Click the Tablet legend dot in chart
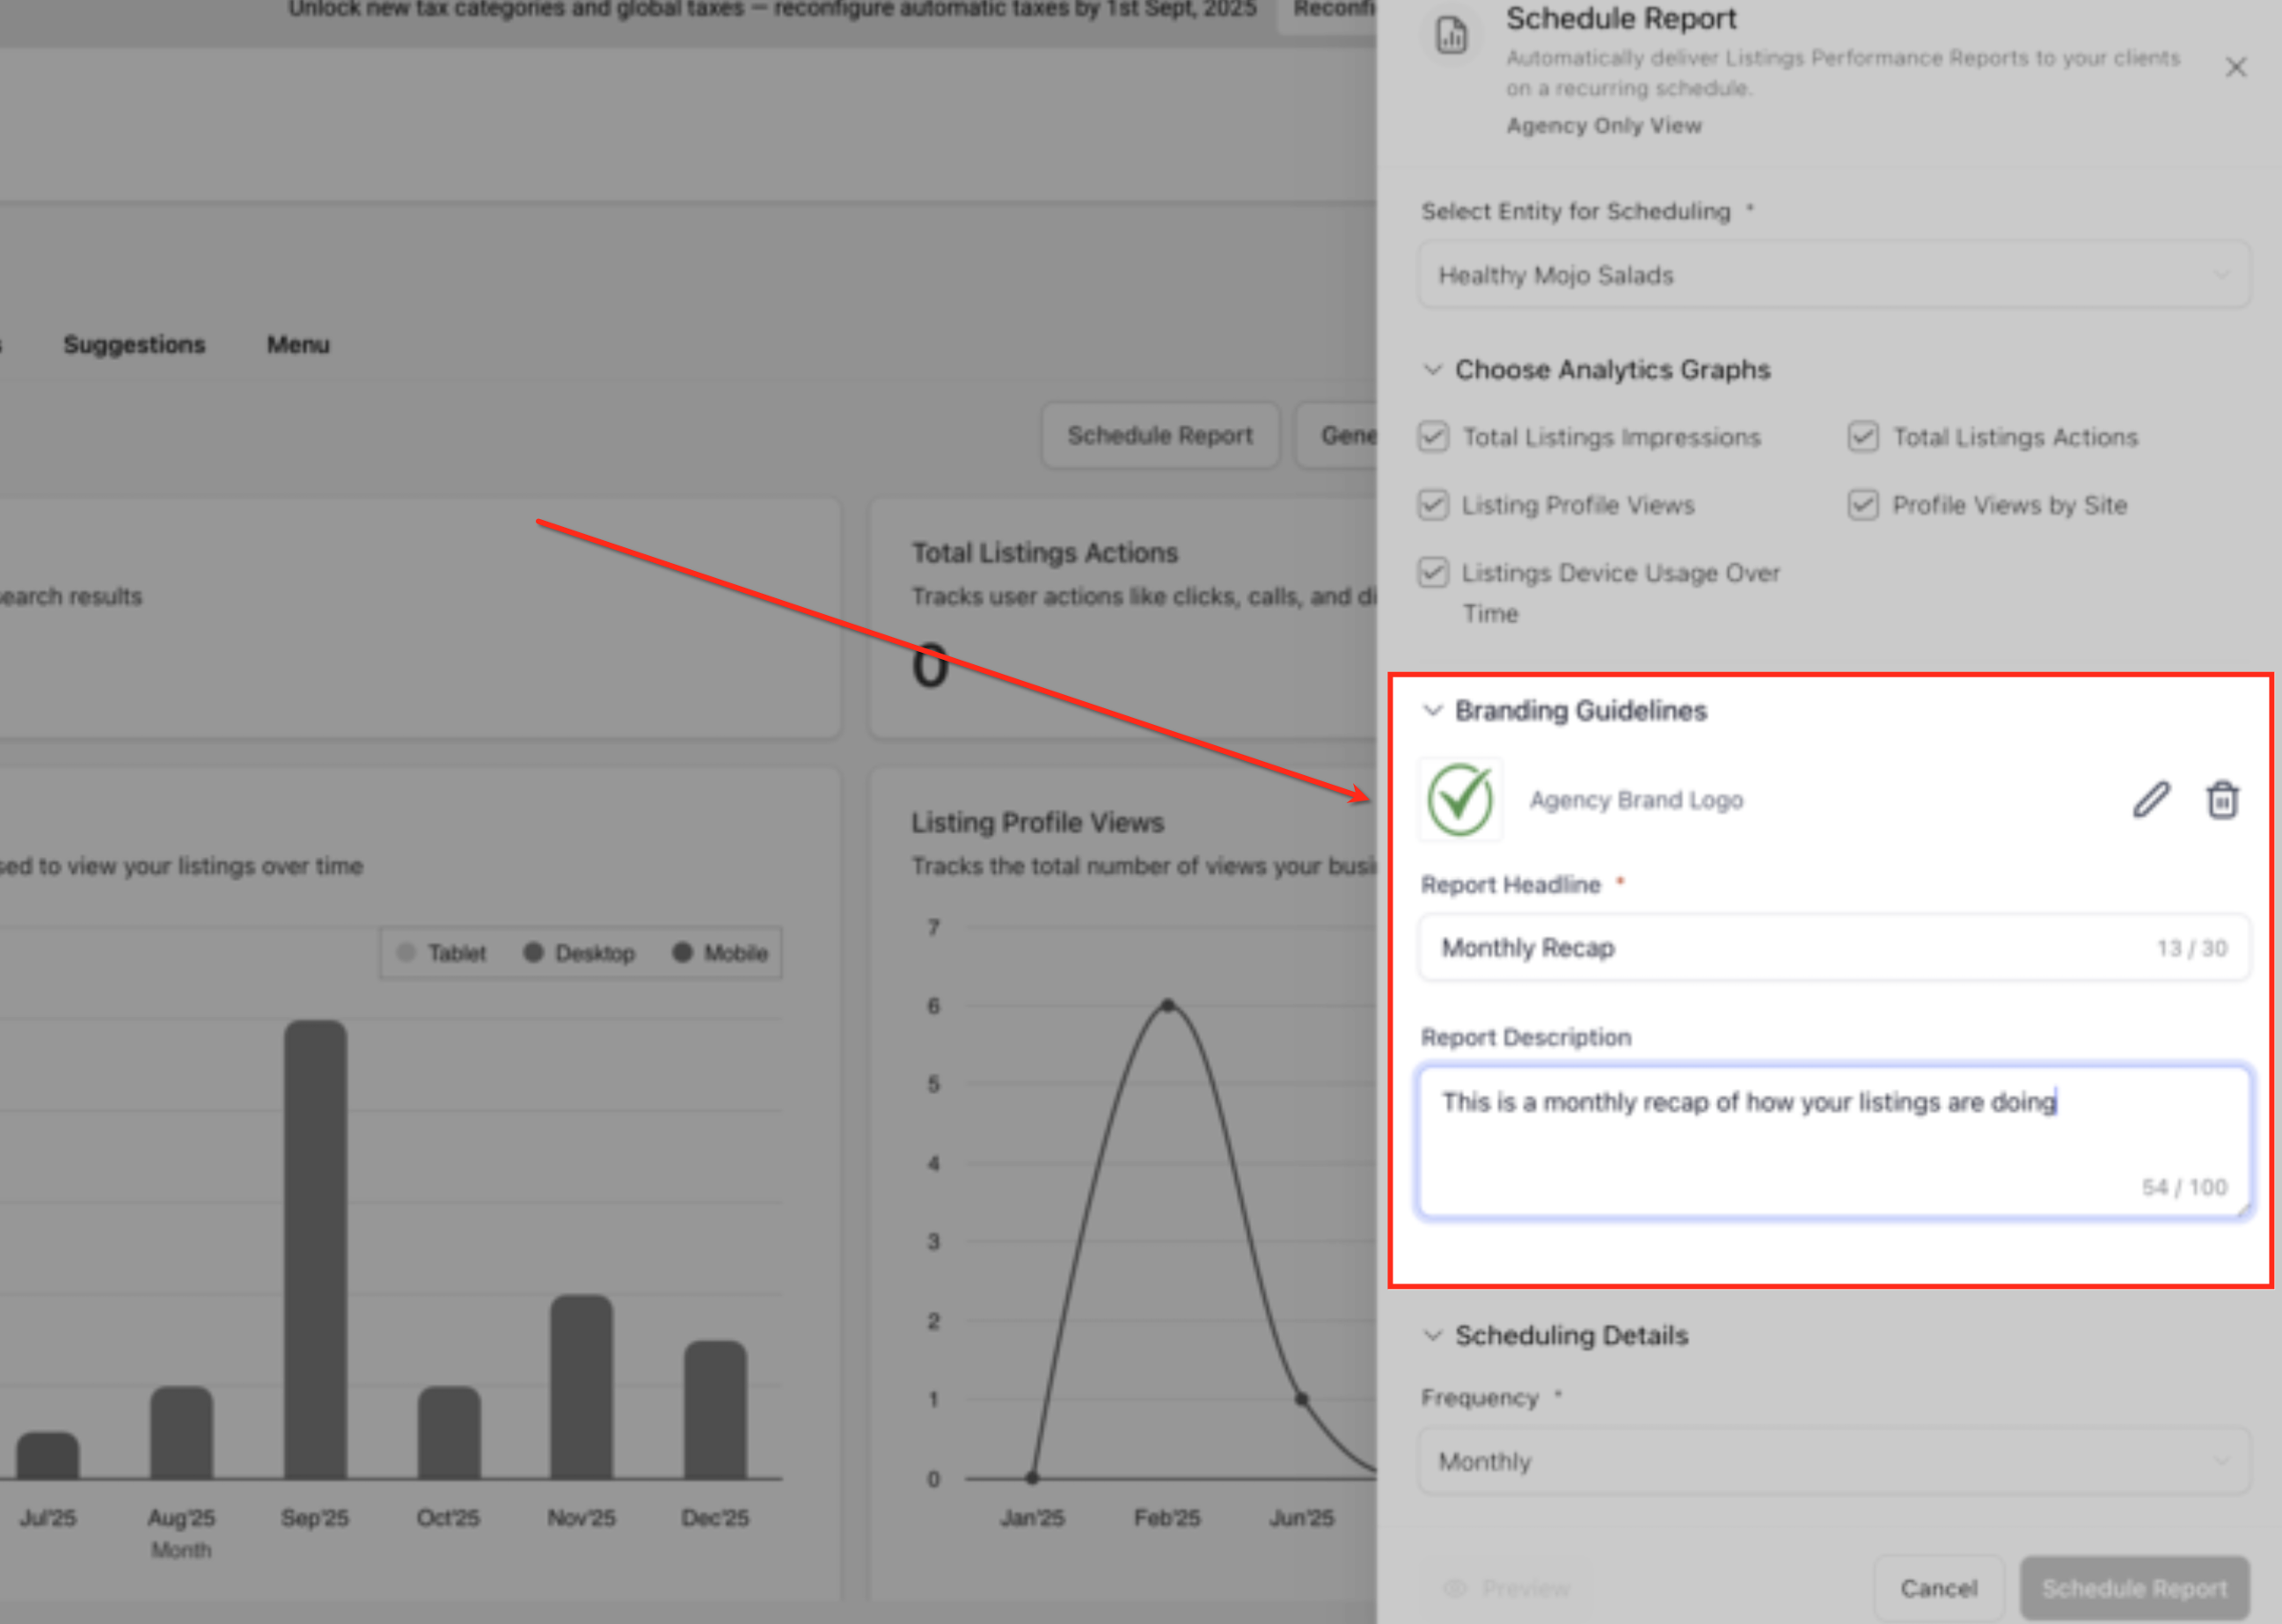Viewport: 2282px width, 1624px height. 406,952
